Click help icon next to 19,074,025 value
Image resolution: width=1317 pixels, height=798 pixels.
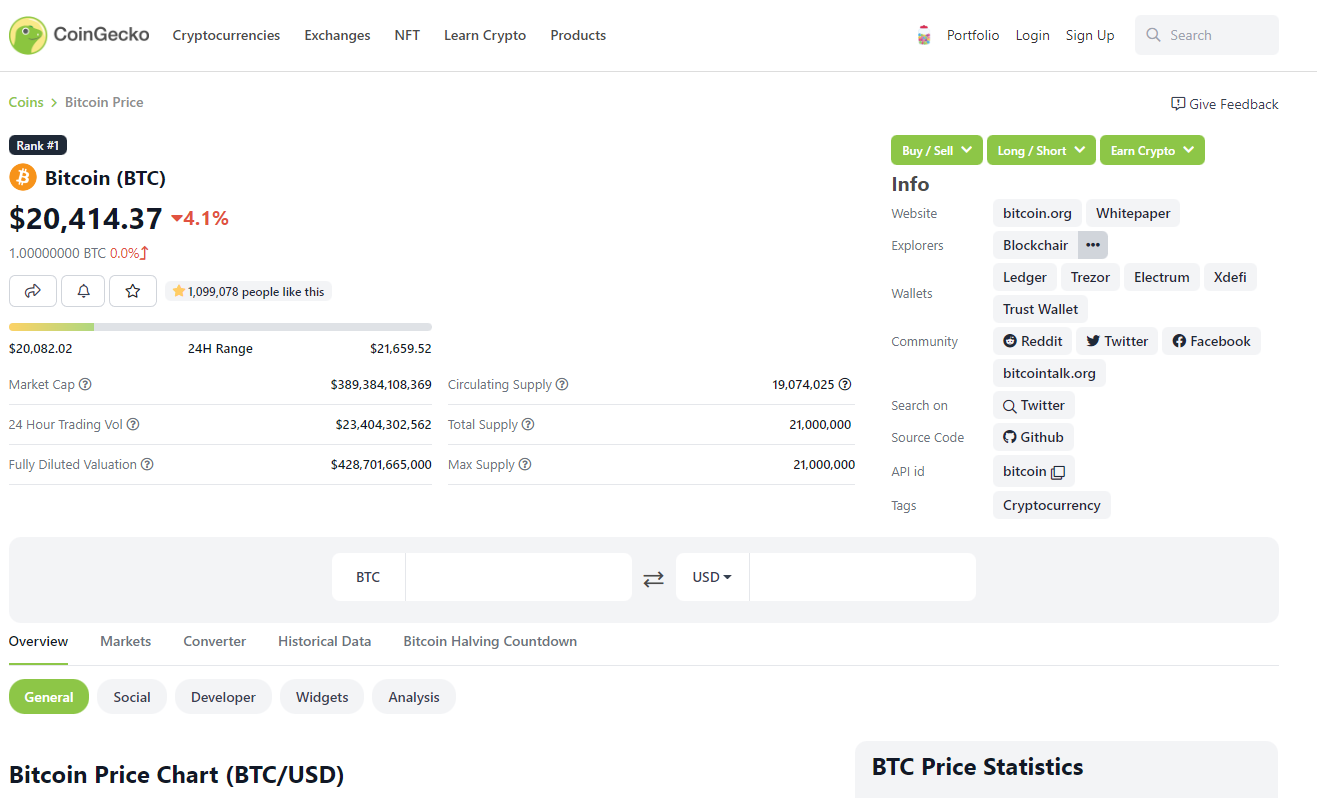[845, 384]
